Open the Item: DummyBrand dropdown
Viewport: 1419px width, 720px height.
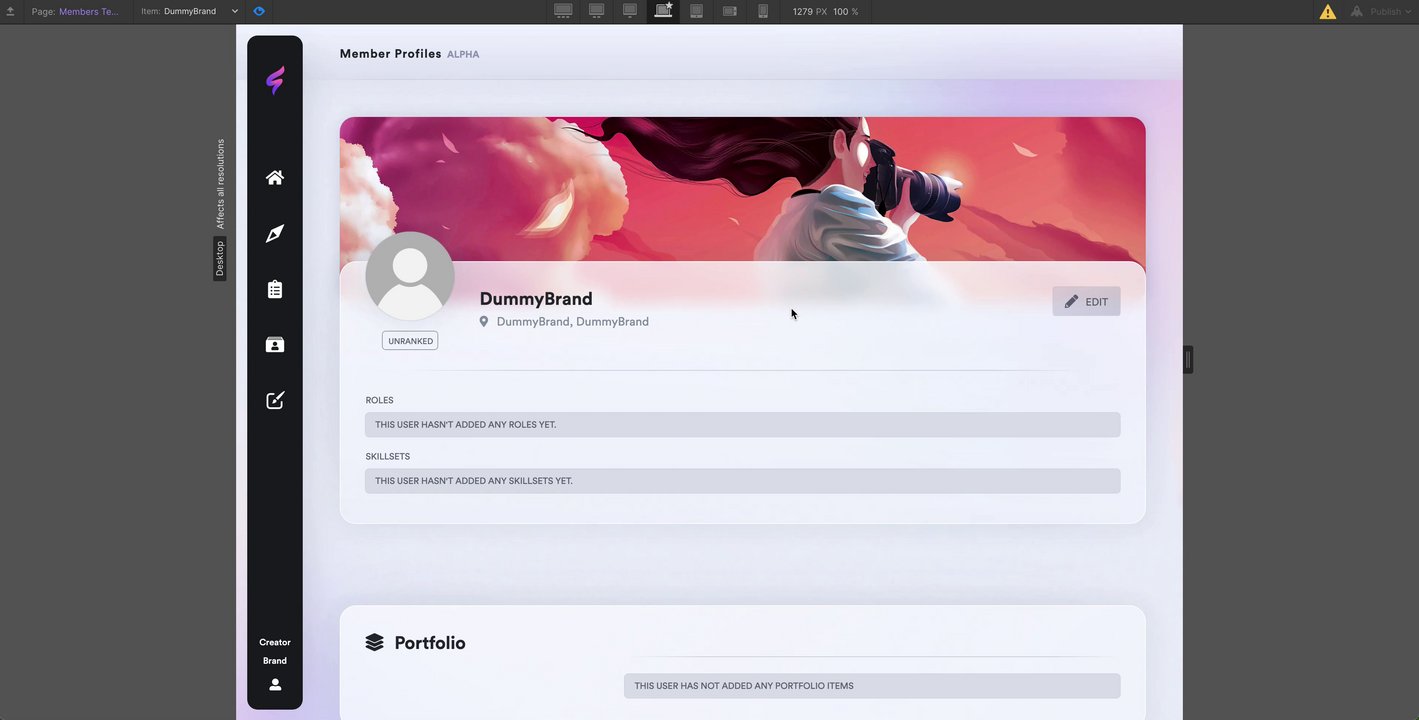pos(189,11)
